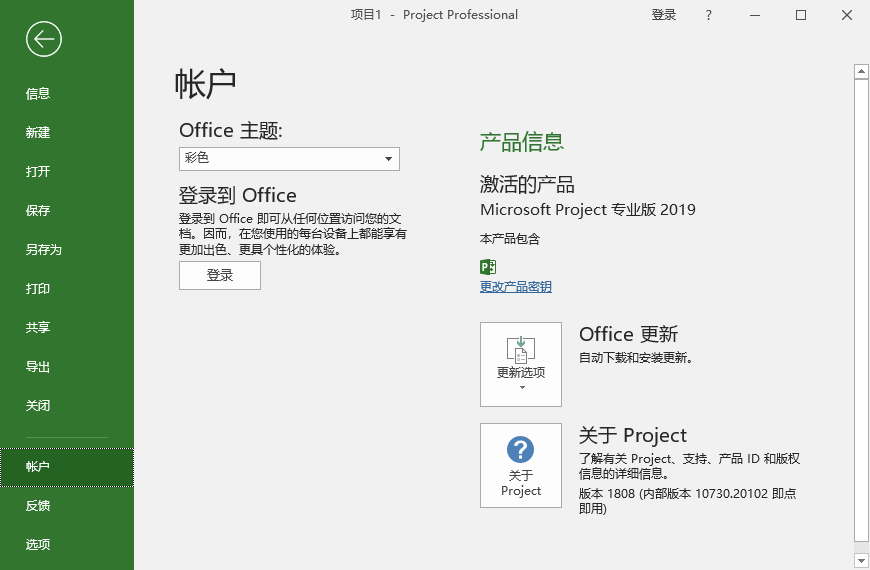Image resolution: width=870 pixels, height=570 pixels.
Task: Select the 帐户 sidebar item
Action: point(67,467)
